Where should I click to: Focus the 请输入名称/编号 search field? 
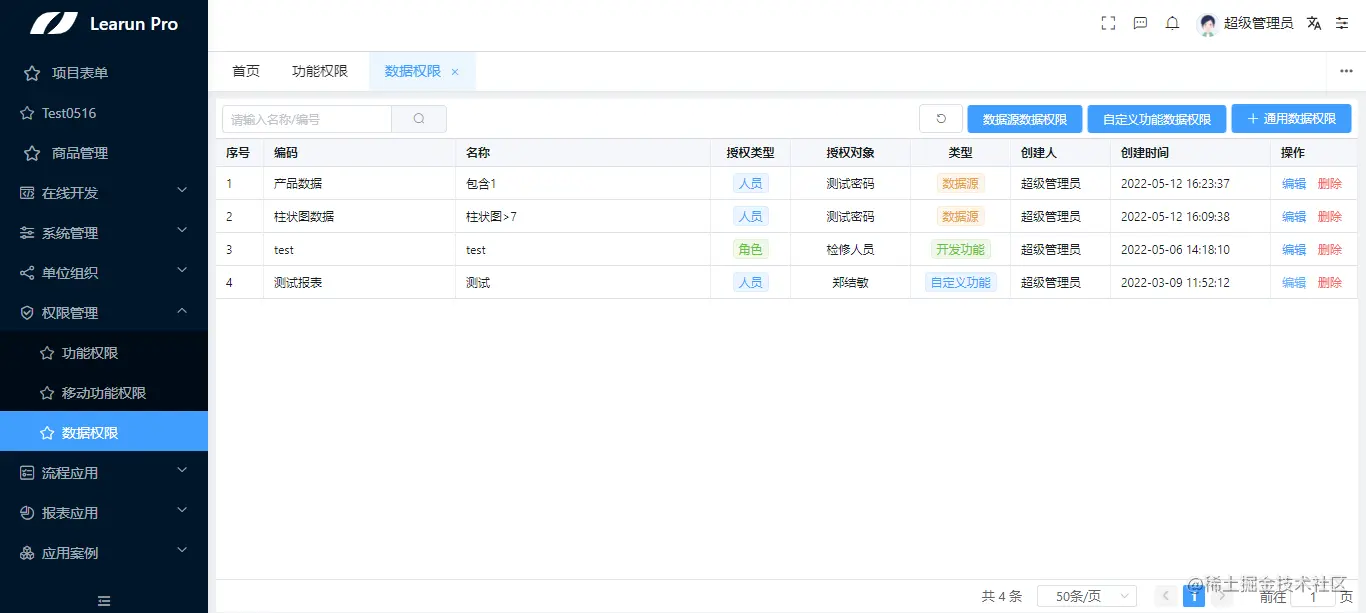tap(307, 119)
